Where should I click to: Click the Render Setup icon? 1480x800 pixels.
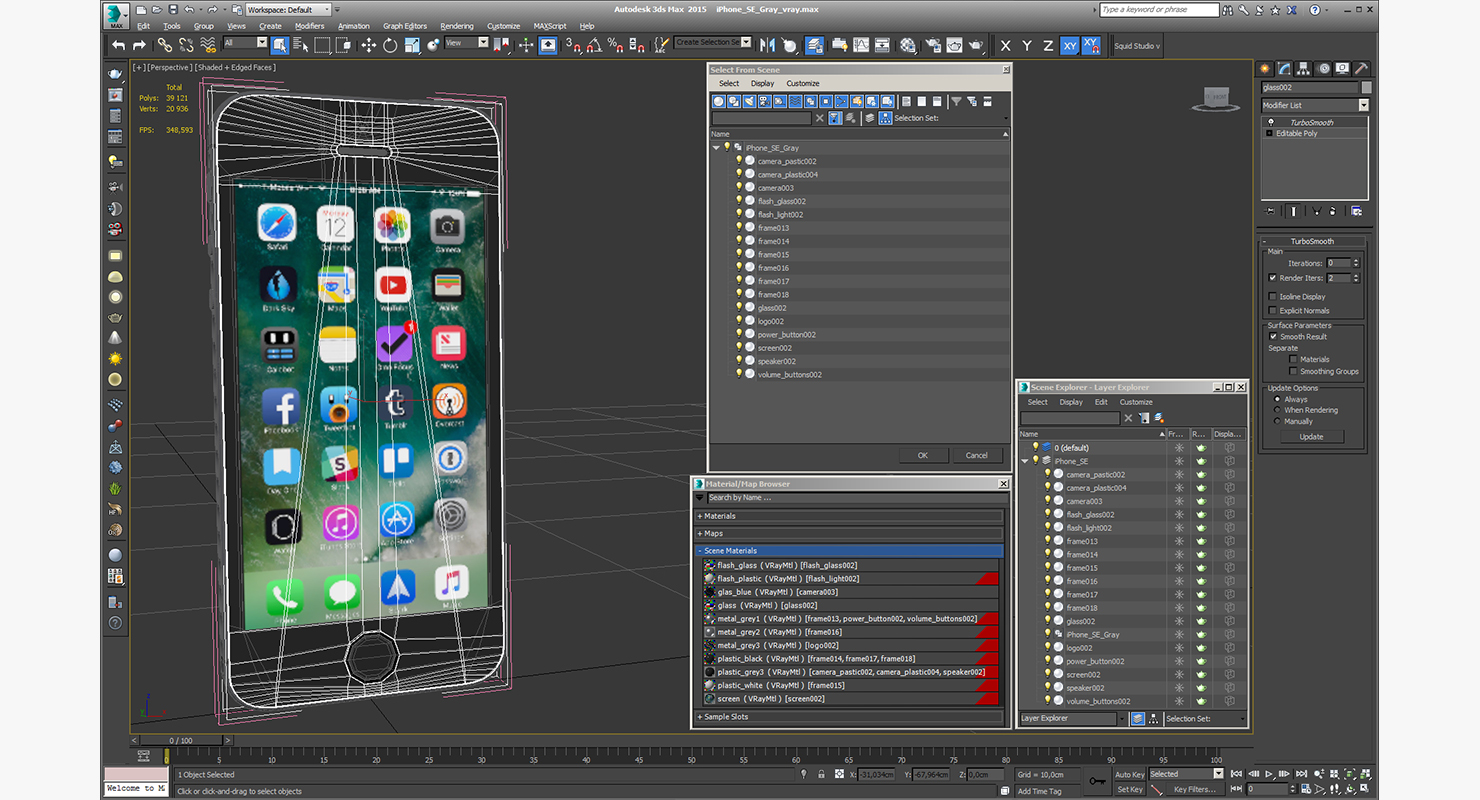pos(933,45)
